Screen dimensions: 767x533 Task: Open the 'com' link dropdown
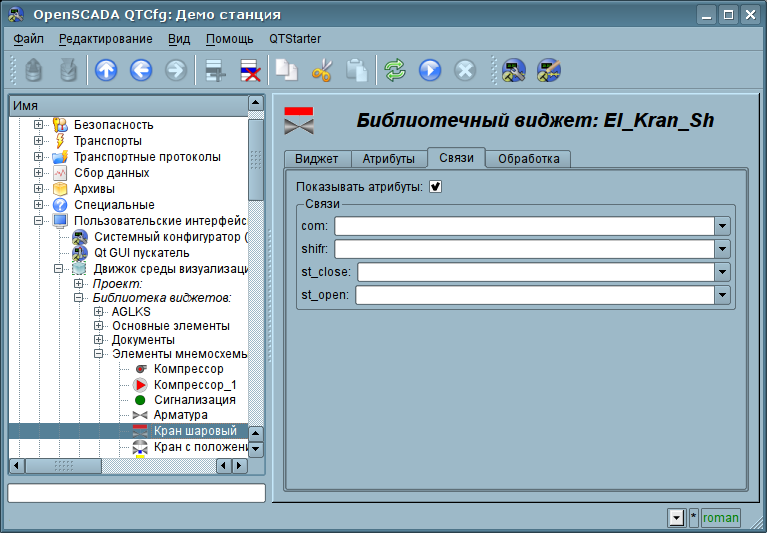(x=722, y=226)
